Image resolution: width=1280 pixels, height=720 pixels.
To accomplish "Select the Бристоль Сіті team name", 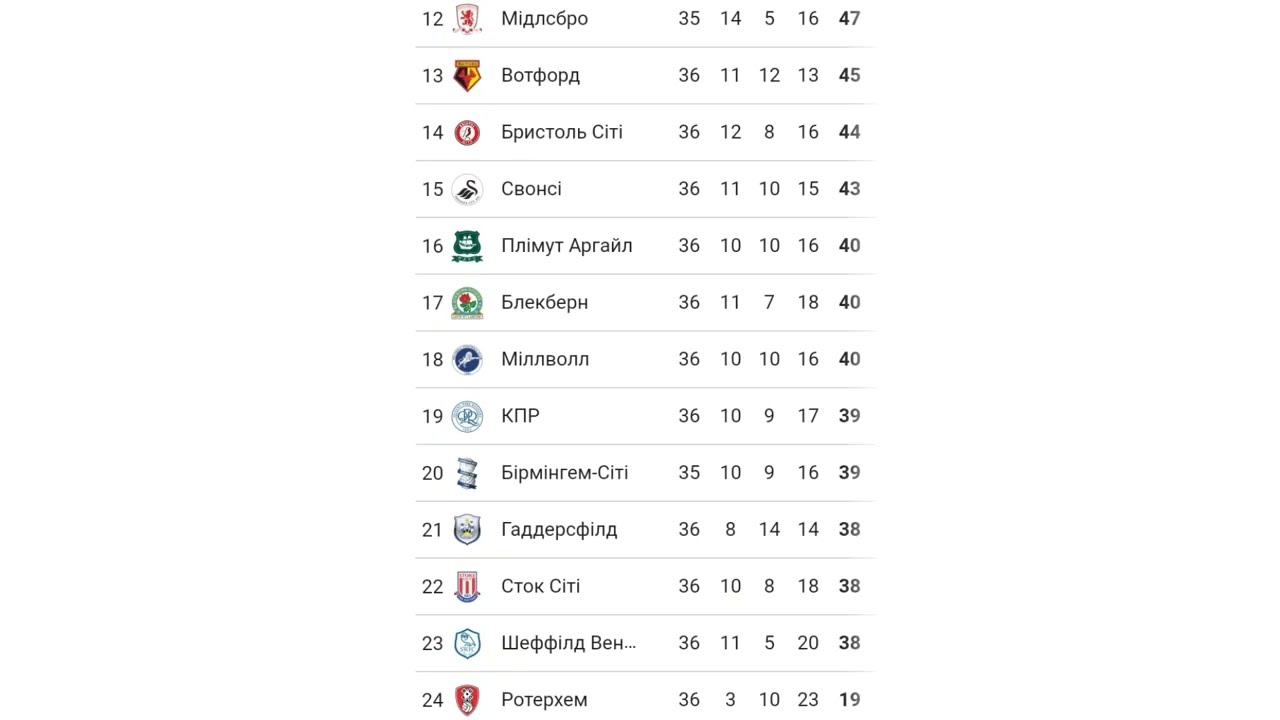I will [561, 133].
